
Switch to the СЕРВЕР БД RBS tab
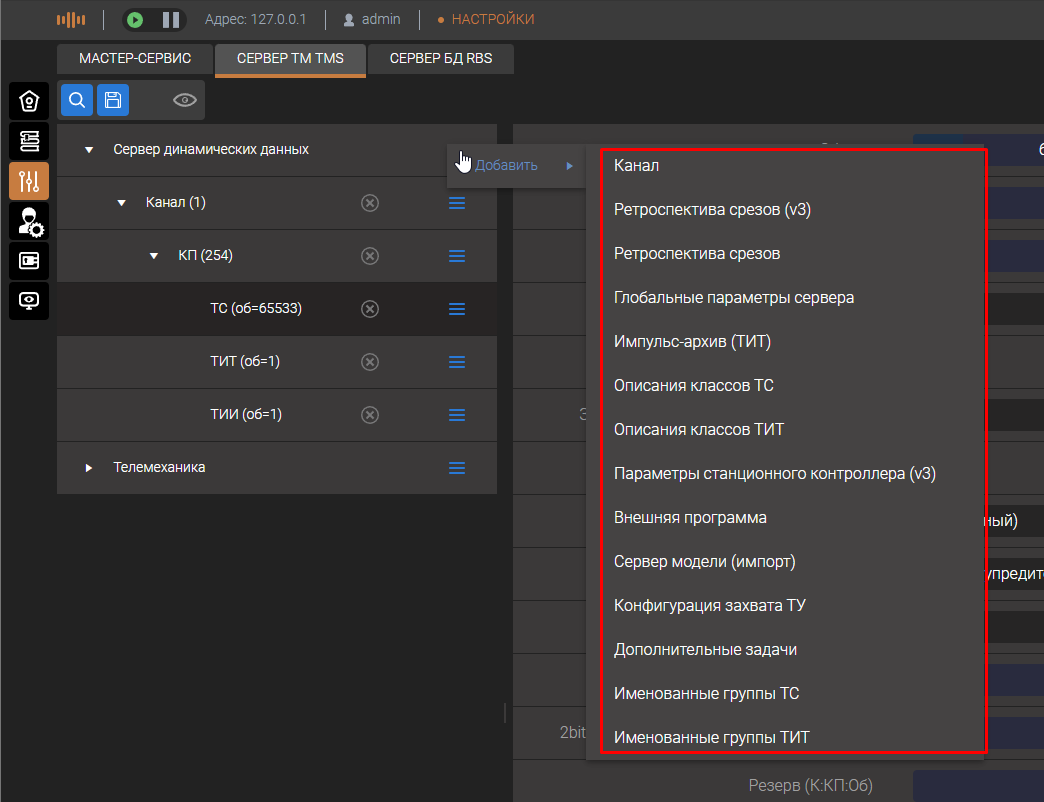coord(440,58)
